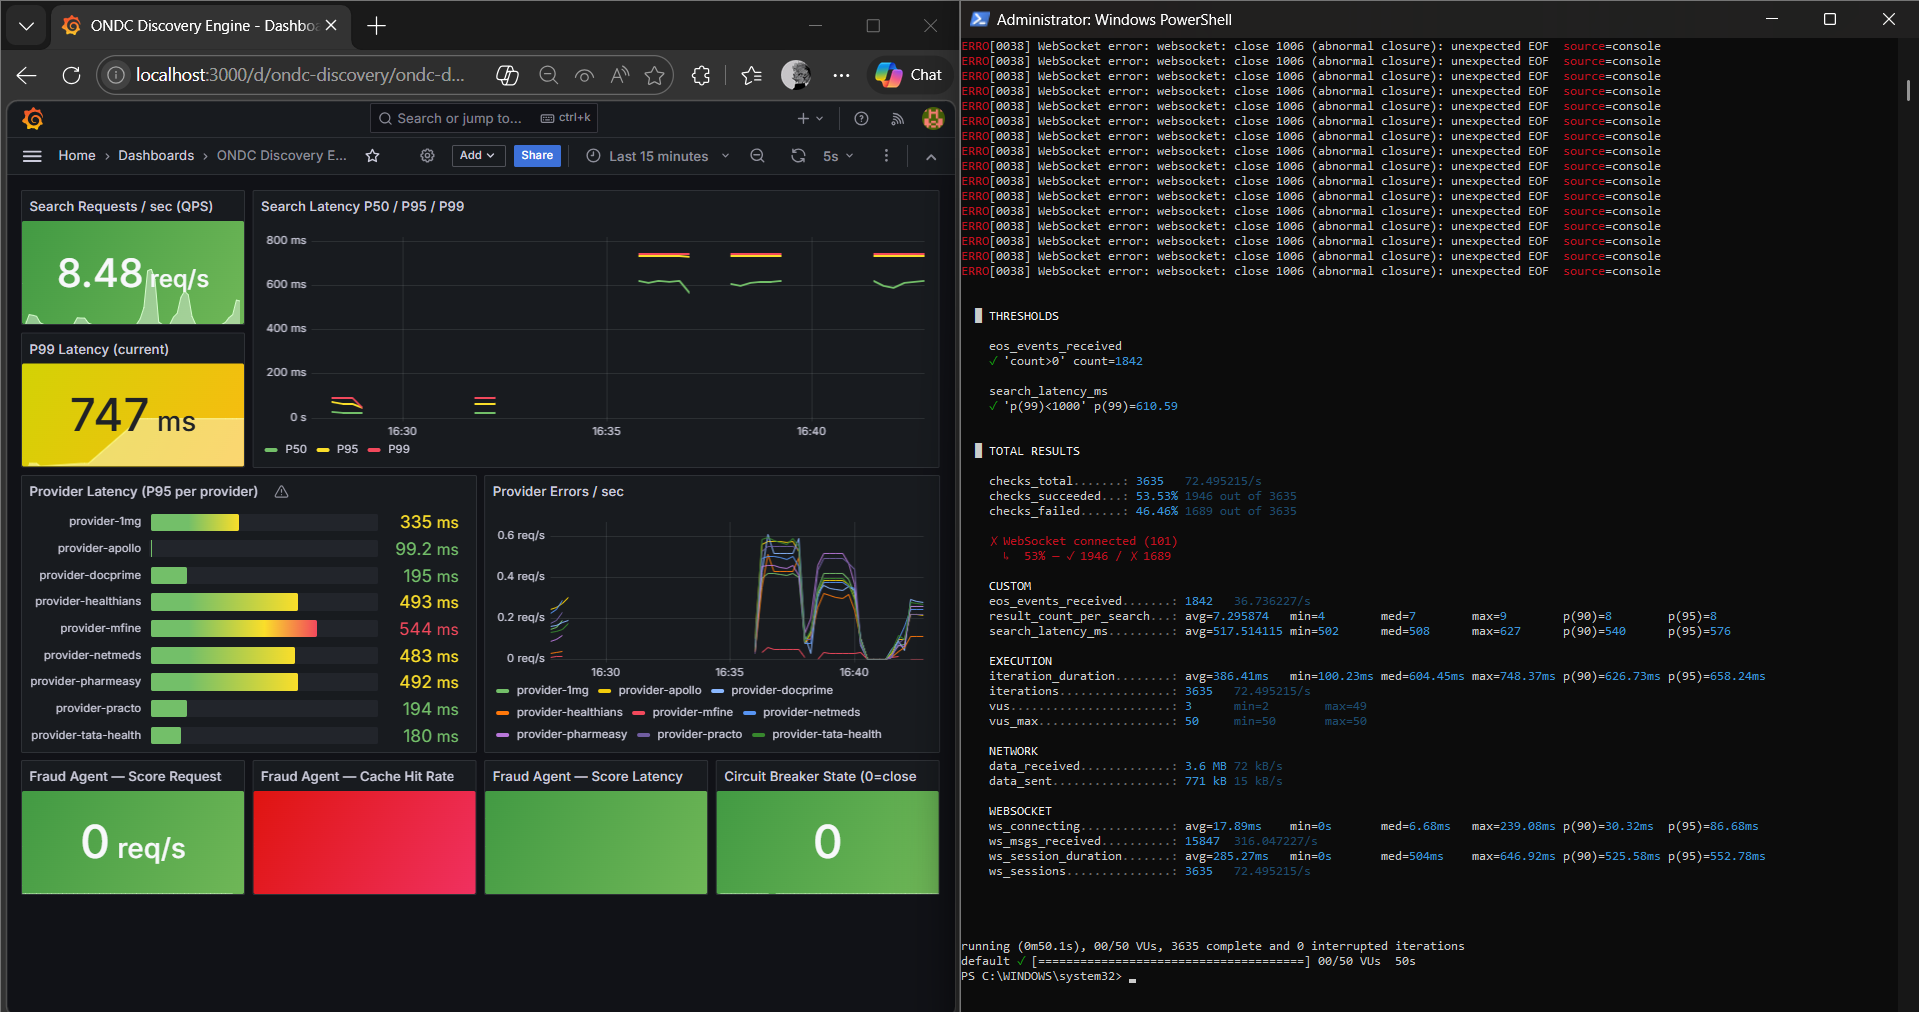The width and height of the screenshot is (1919, 1012).
Task: Click the Grafana logo icon
Action: pyautogui.click(x=33, y=119)
